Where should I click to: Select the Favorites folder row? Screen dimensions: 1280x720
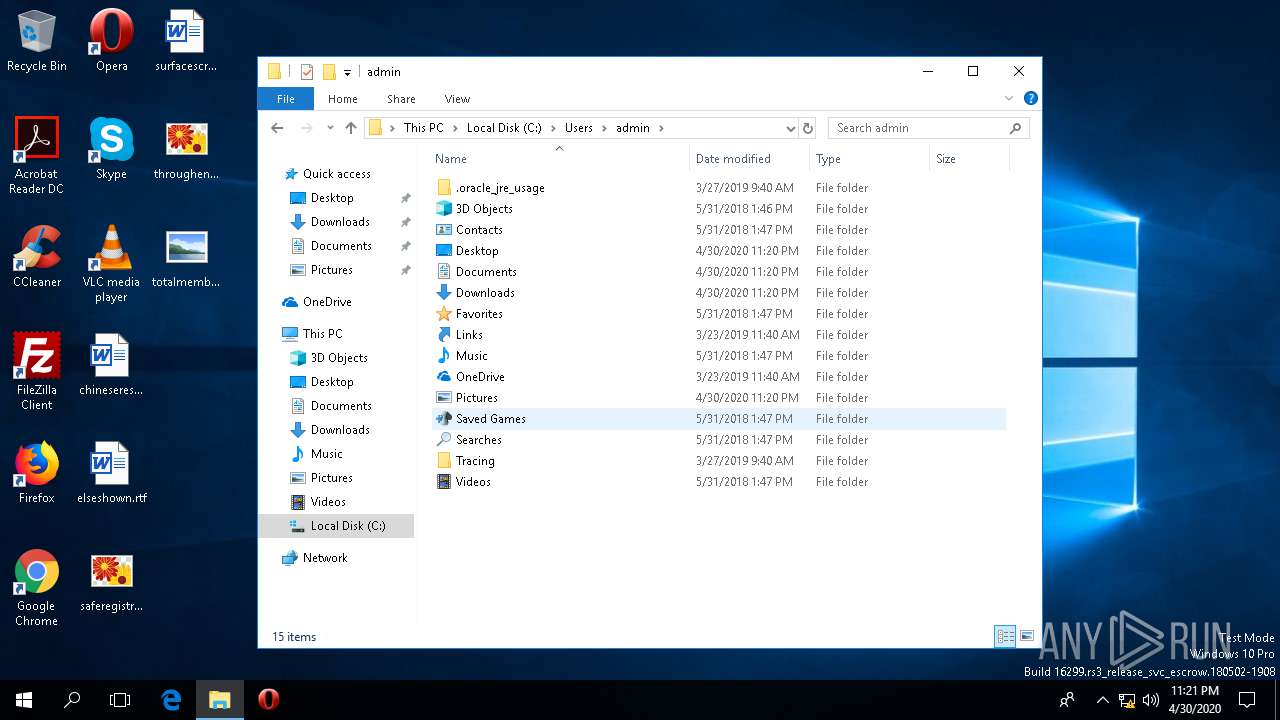pyautogui.click(x=719, y=314)
